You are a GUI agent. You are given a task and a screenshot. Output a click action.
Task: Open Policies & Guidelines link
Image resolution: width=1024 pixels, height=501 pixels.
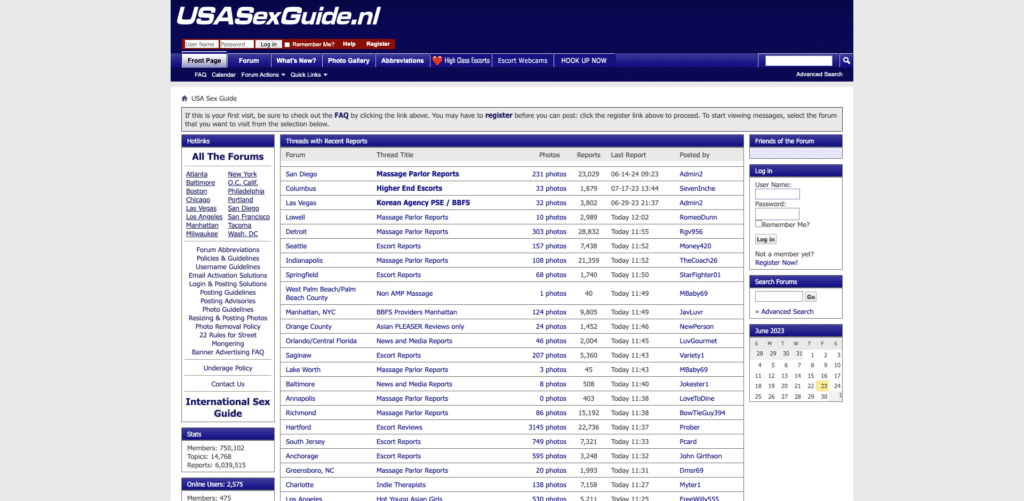(x=228, y=259)
